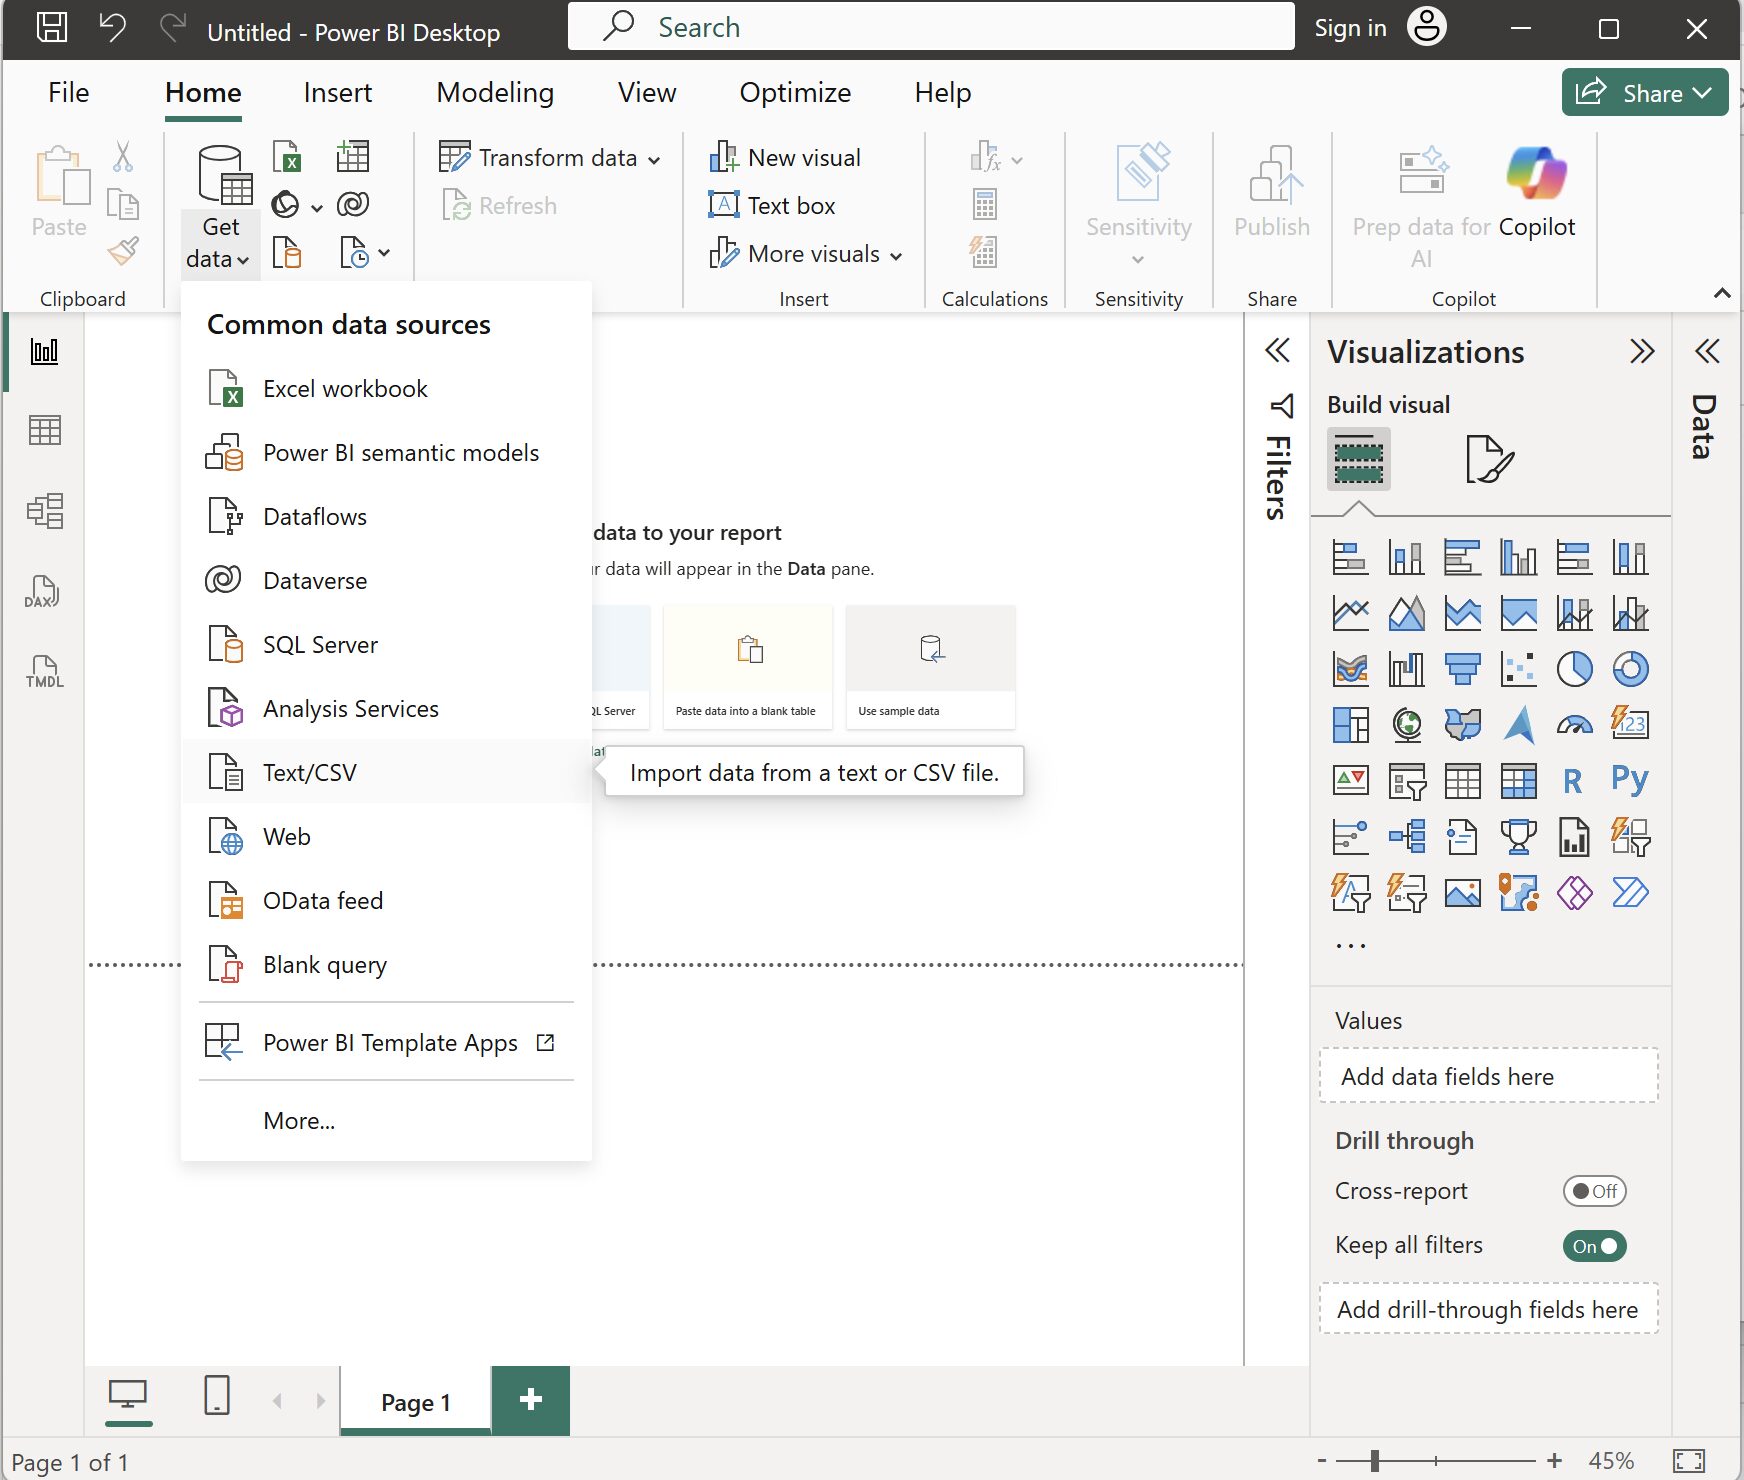The height and width of the screenshot is (1480, 1744).
Task: Open the Optimize tab
Action: pyautogui.click(x=795, y=93)
